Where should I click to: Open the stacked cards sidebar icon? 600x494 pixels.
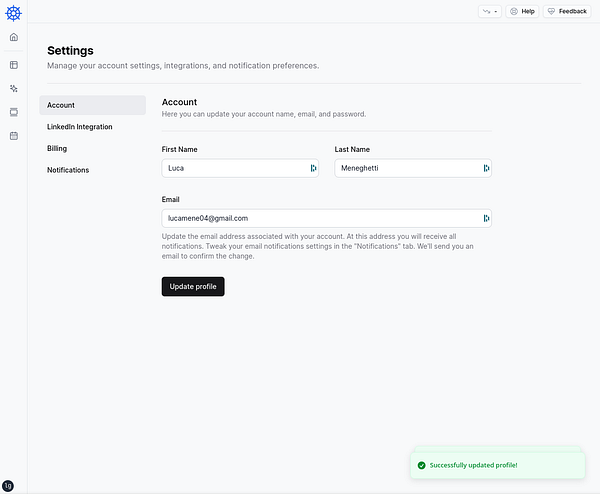pos(14,112)
